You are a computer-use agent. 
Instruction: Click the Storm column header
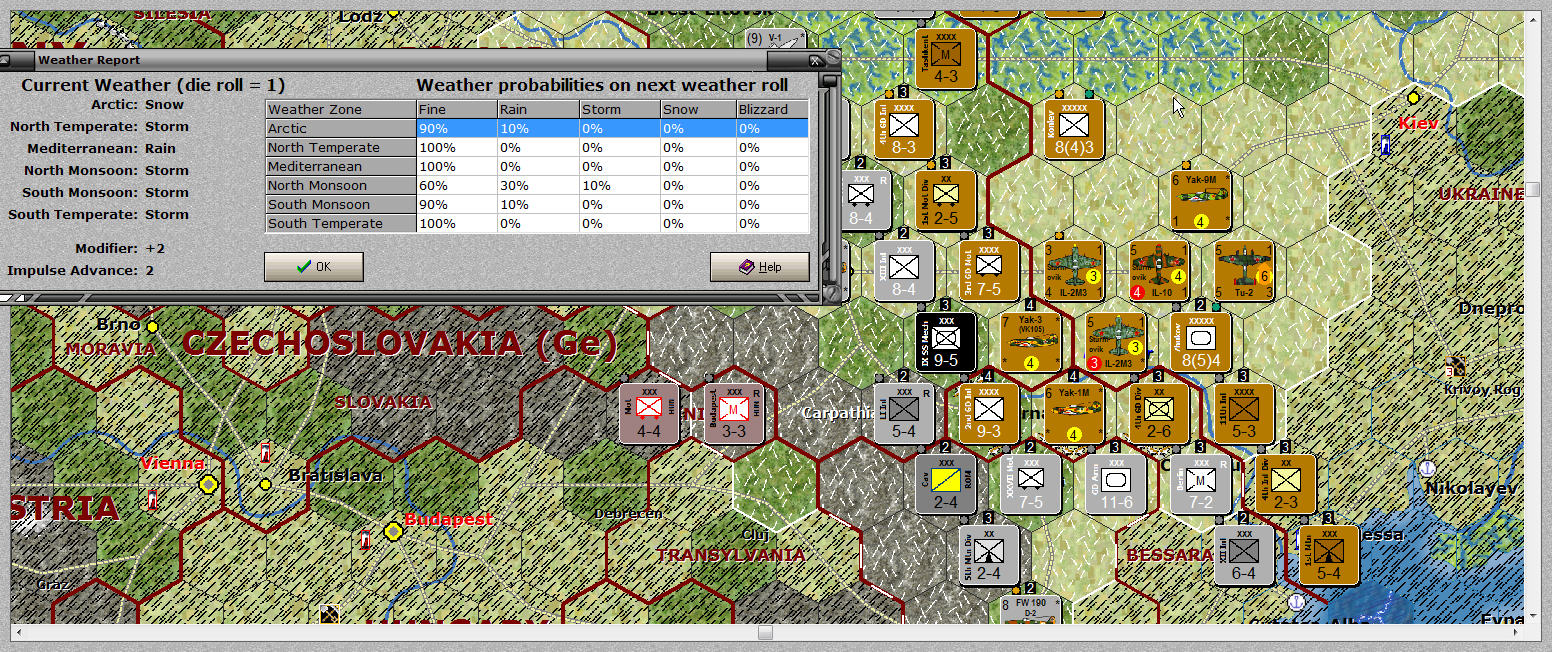click(x=618, y=109)
